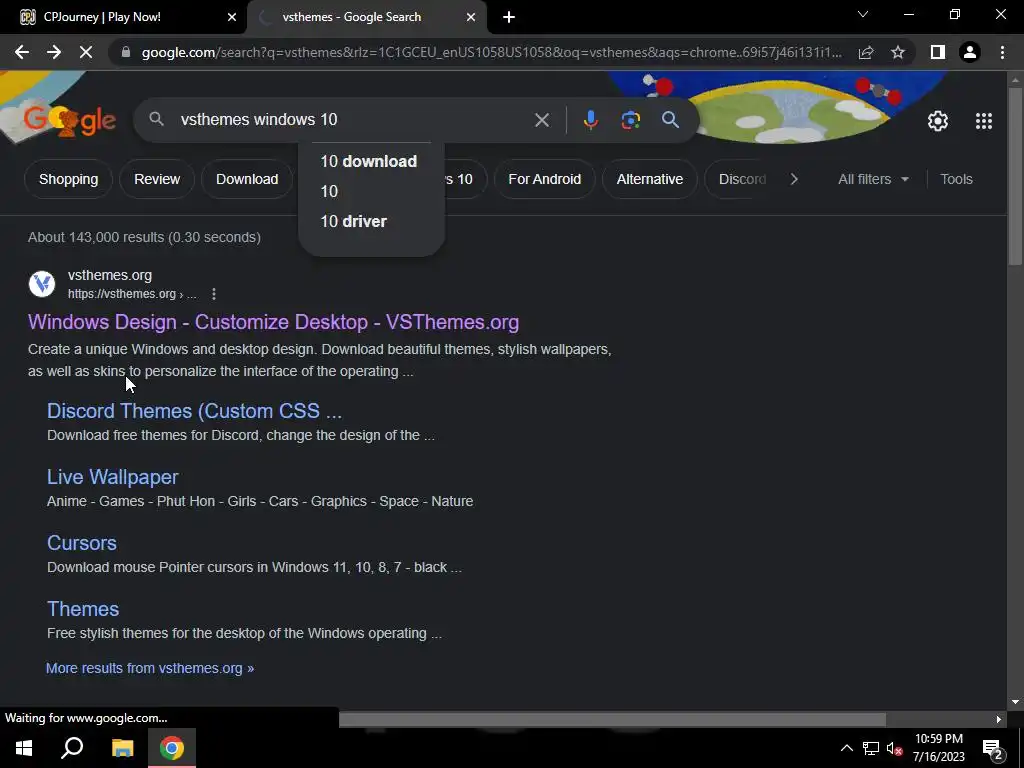Click the address bar URL
This screenshot has height=768, width=1024.
491,52
